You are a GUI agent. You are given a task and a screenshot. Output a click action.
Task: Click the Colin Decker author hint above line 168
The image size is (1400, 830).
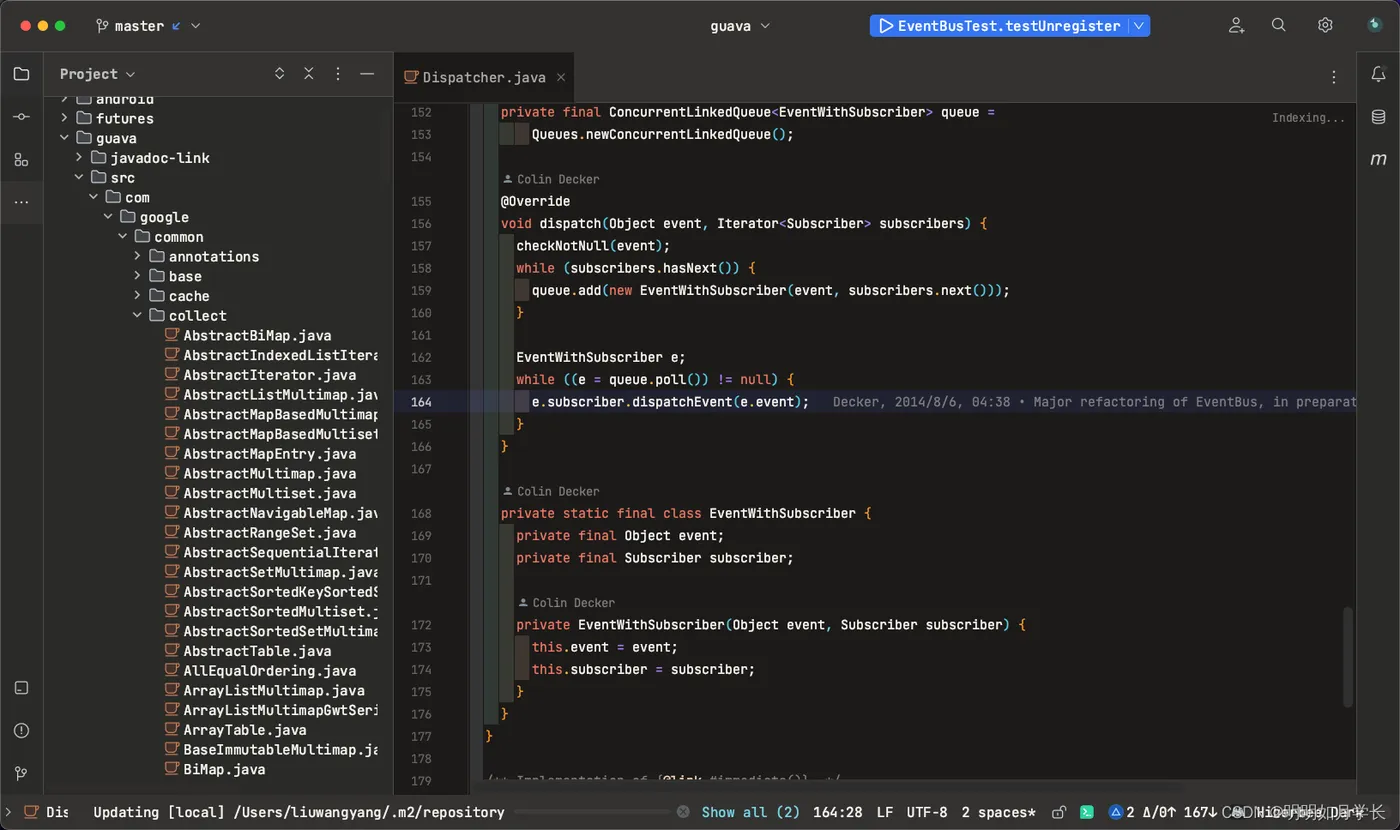[551, 491]
